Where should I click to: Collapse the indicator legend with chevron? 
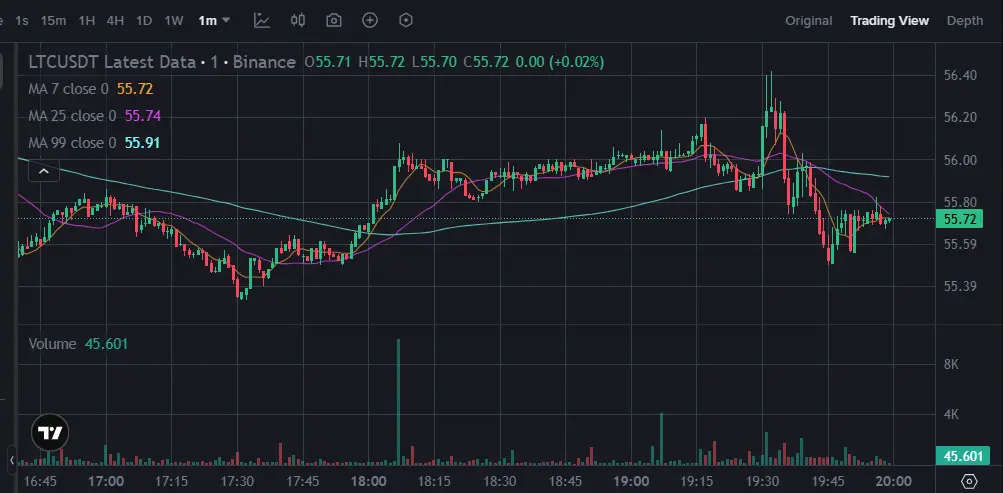44,171
